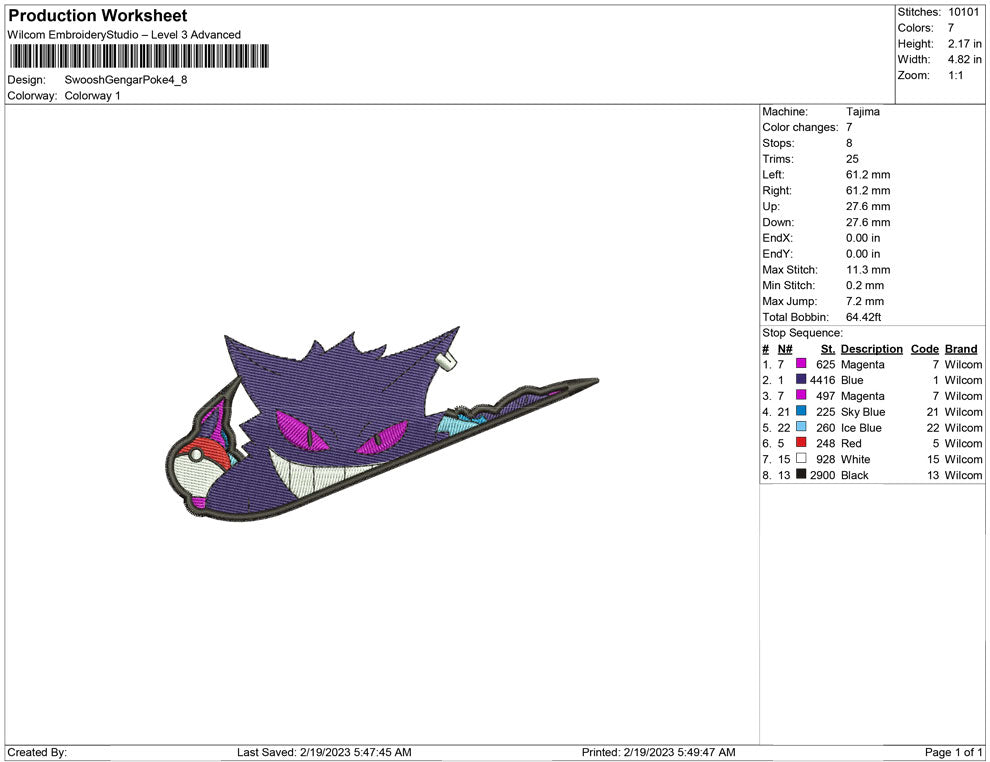990x762 pixels.
Task: Click the design name 'SwooshGengarPoke4_8'
Action: (126, 80)
